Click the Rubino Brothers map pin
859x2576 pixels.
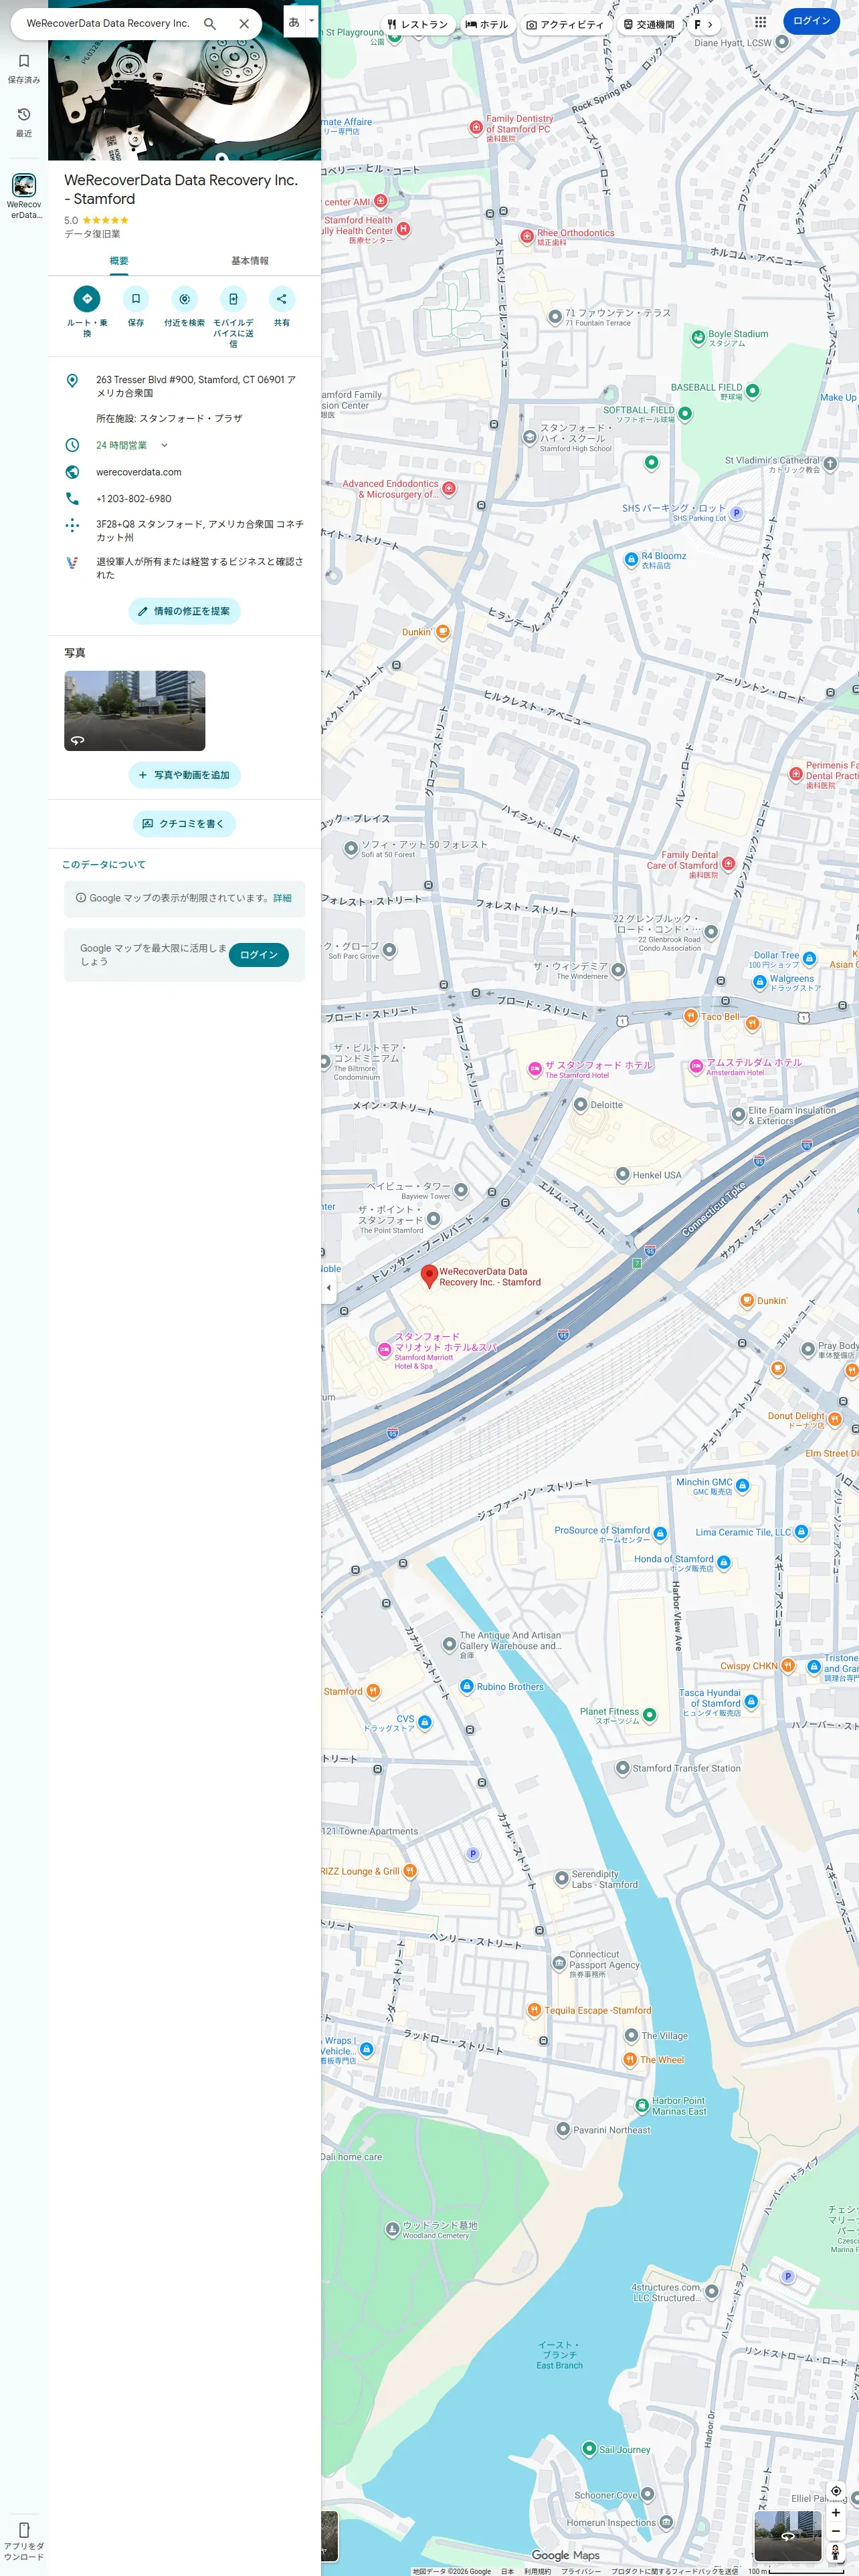click(466, 1686)
